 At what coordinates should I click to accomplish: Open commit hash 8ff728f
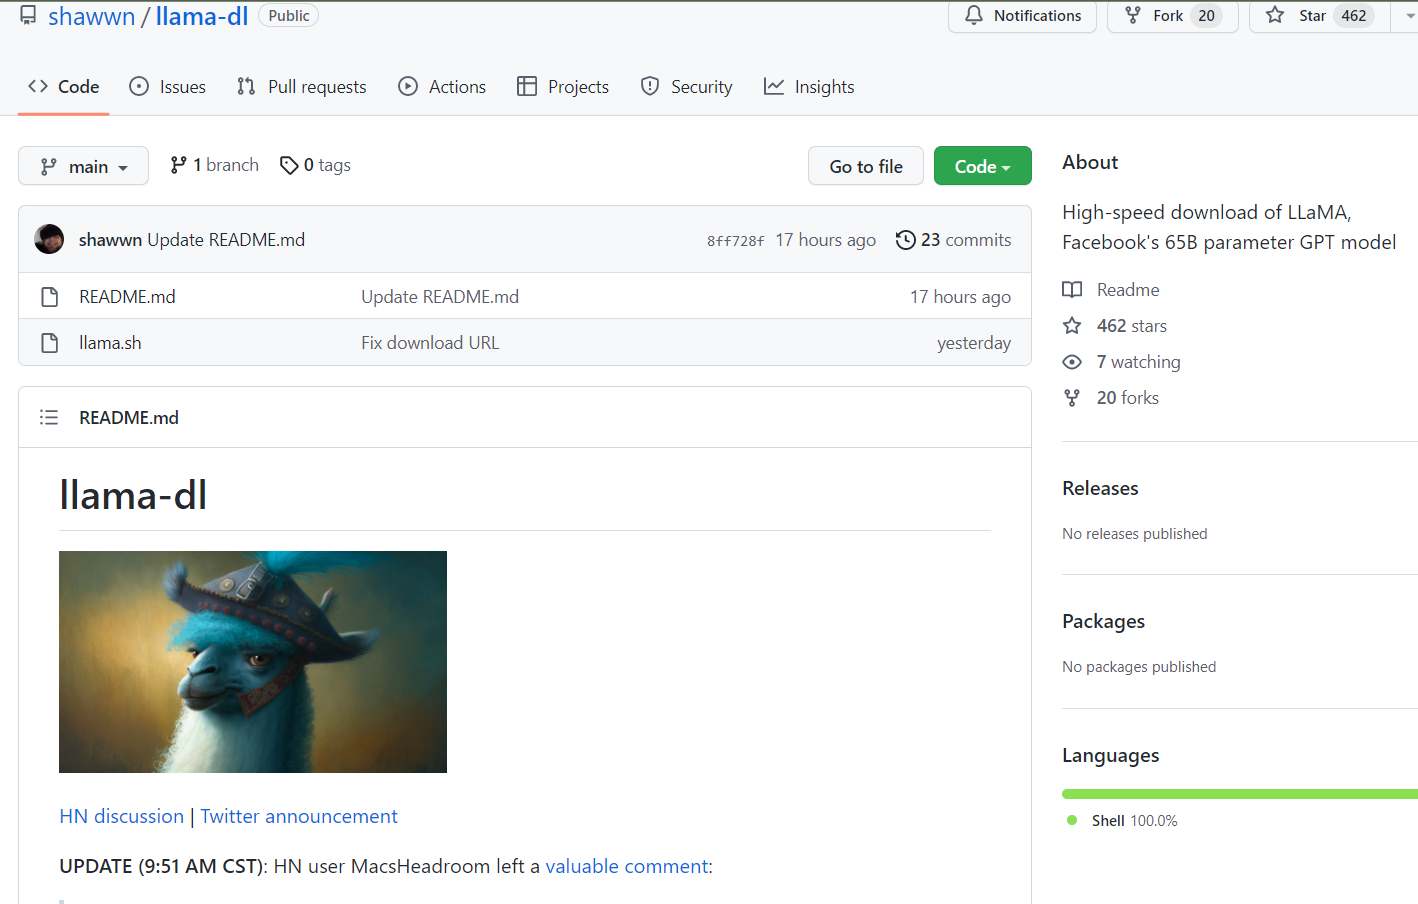point(735,241)
